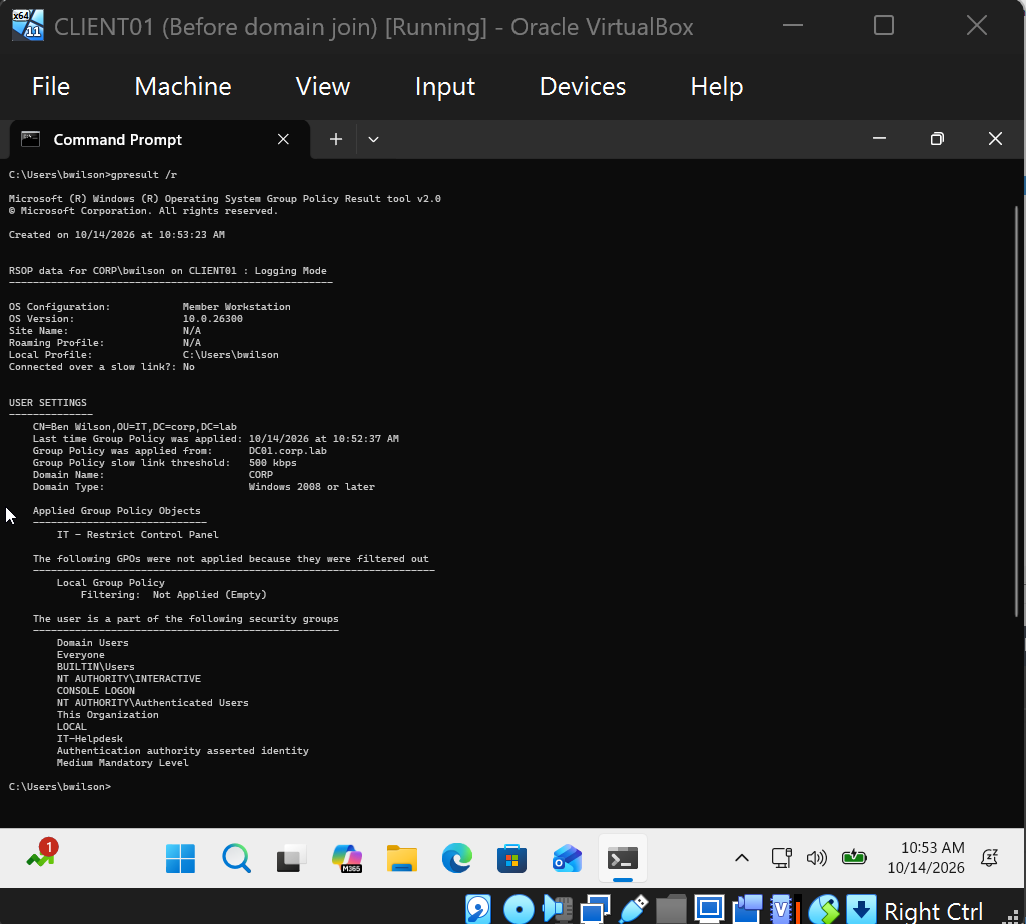This screenshot has width=1026, height=924.
Task: Click 'Local Group Policy' line
Action: pyautogui.click(x=111, y=582)
